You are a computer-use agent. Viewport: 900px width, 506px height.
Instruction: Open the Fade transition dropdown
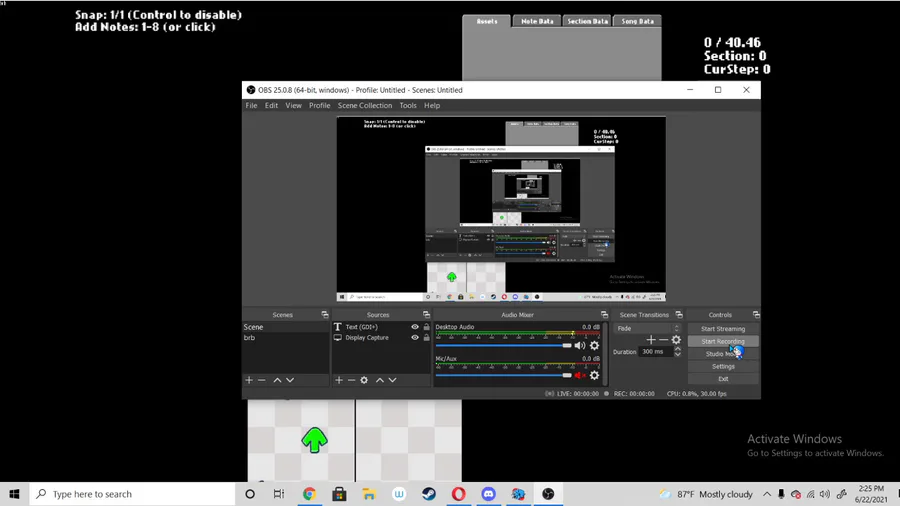(647, 328)
